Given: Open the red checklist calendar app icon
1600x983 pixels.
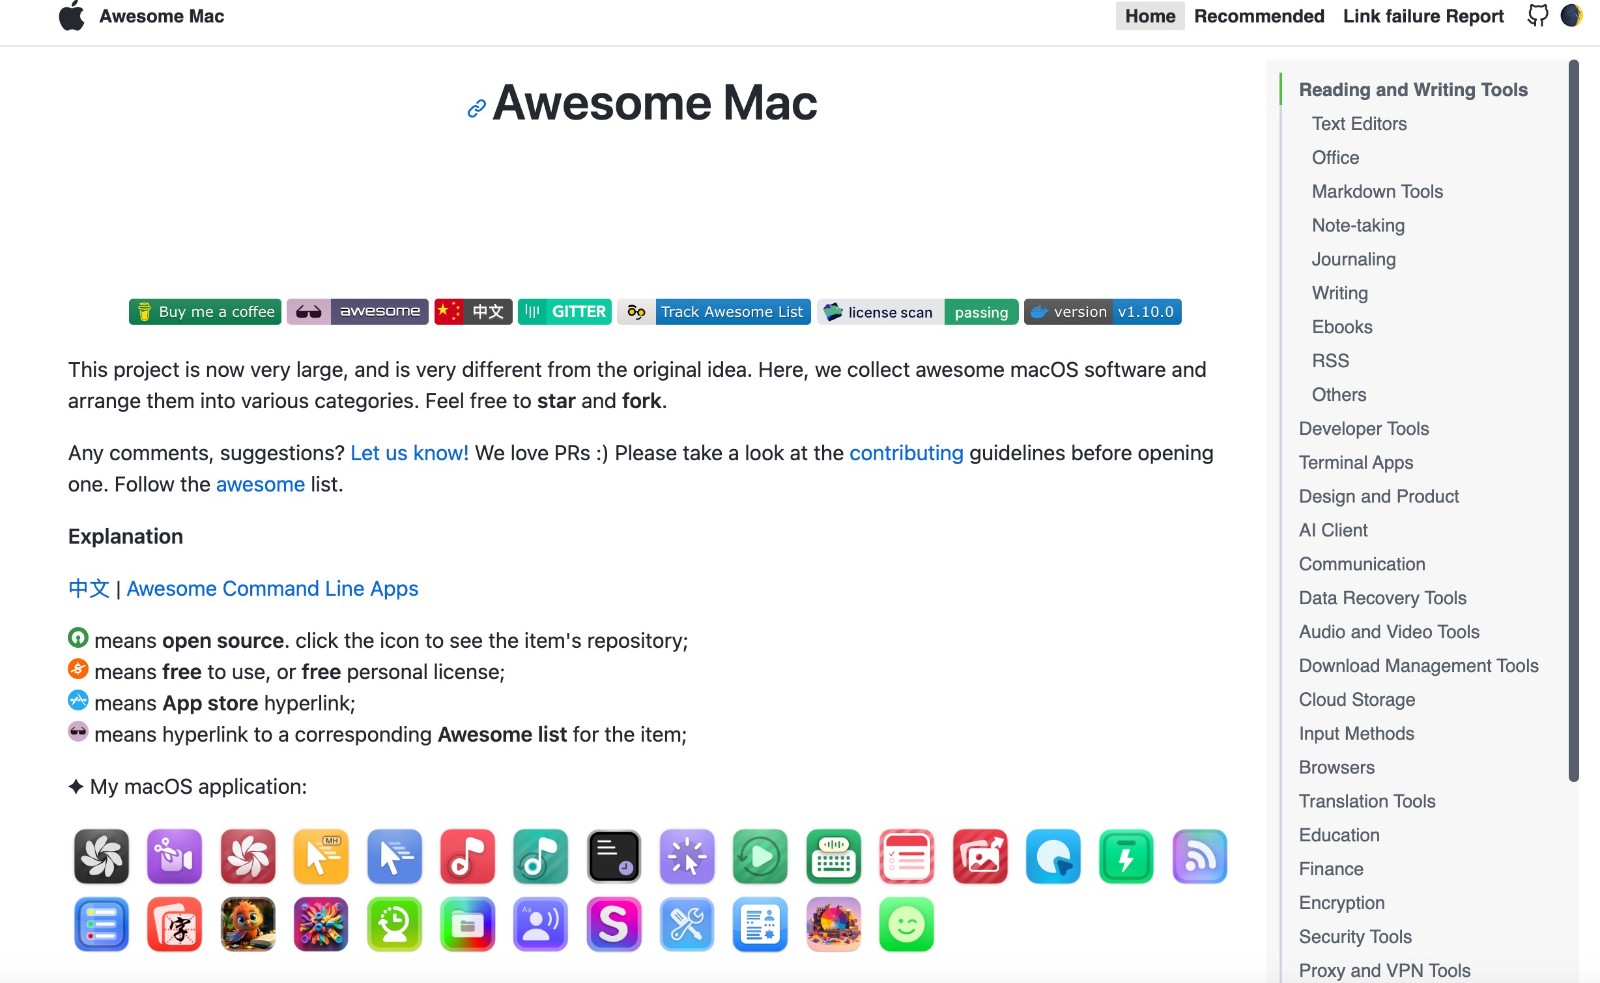Looking at the screenshot, I should click(907, 856).
